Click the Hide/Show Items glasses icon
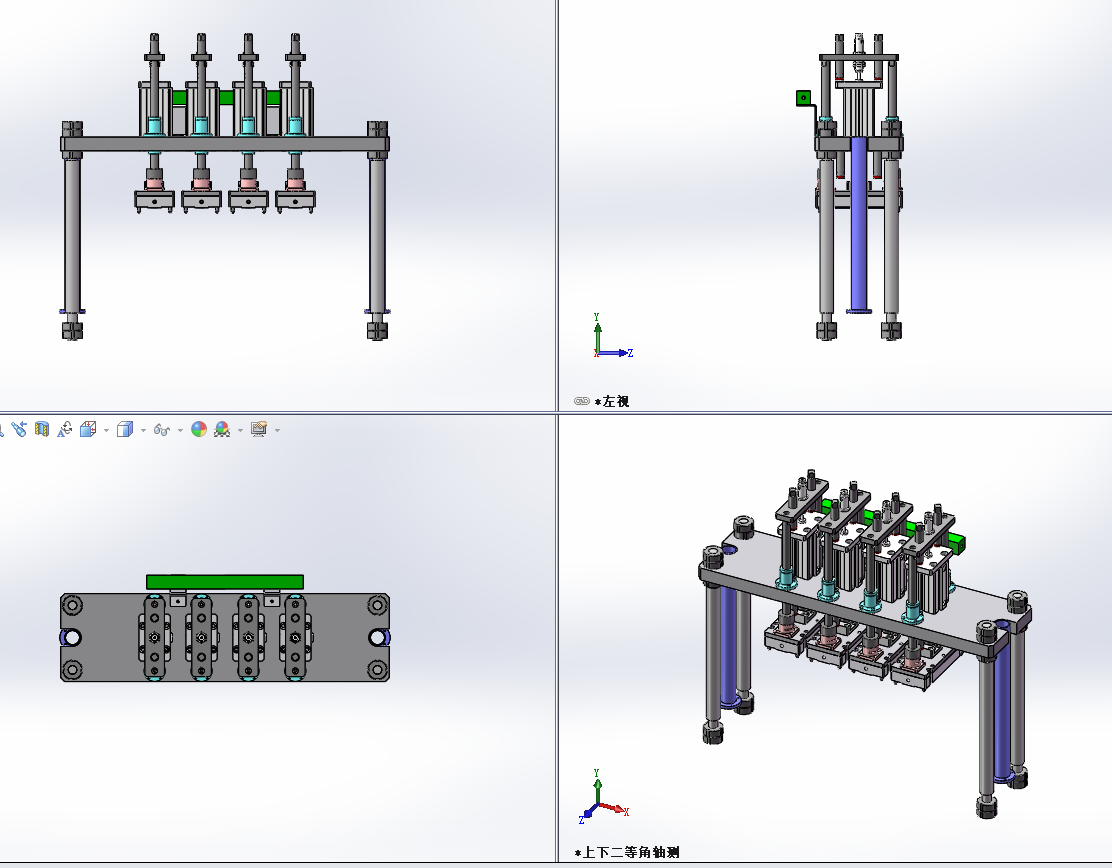The height and width of the screenshot is (868, 1112). 162,430
